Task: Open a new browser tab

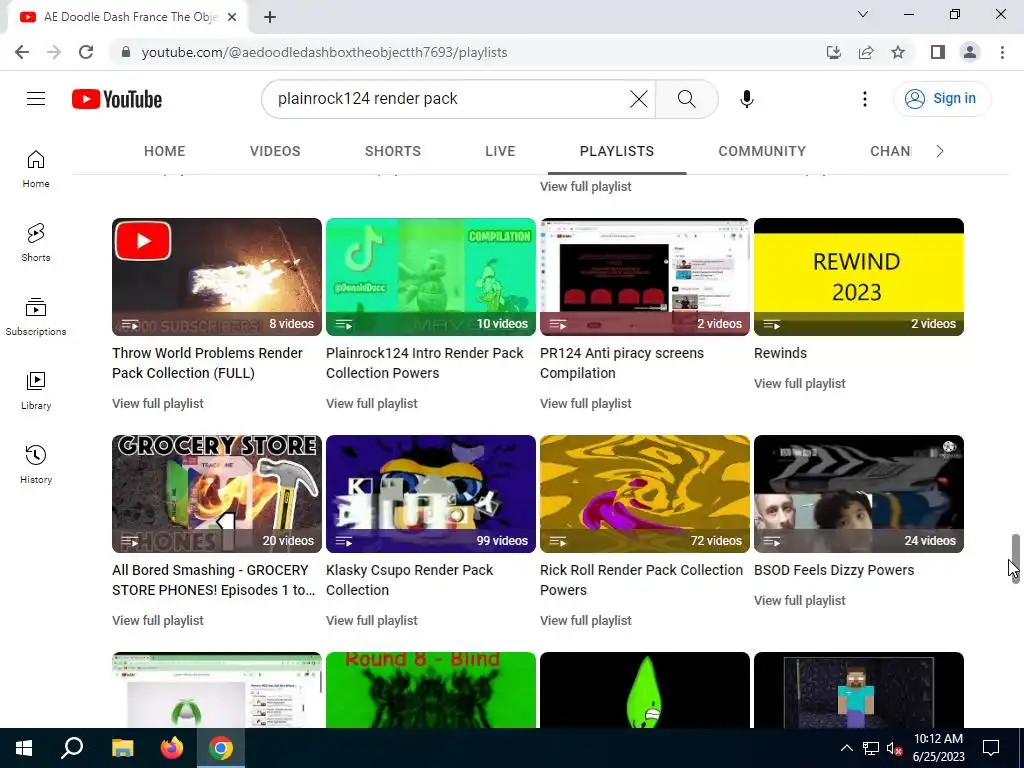Action: [x=270, y=17]
